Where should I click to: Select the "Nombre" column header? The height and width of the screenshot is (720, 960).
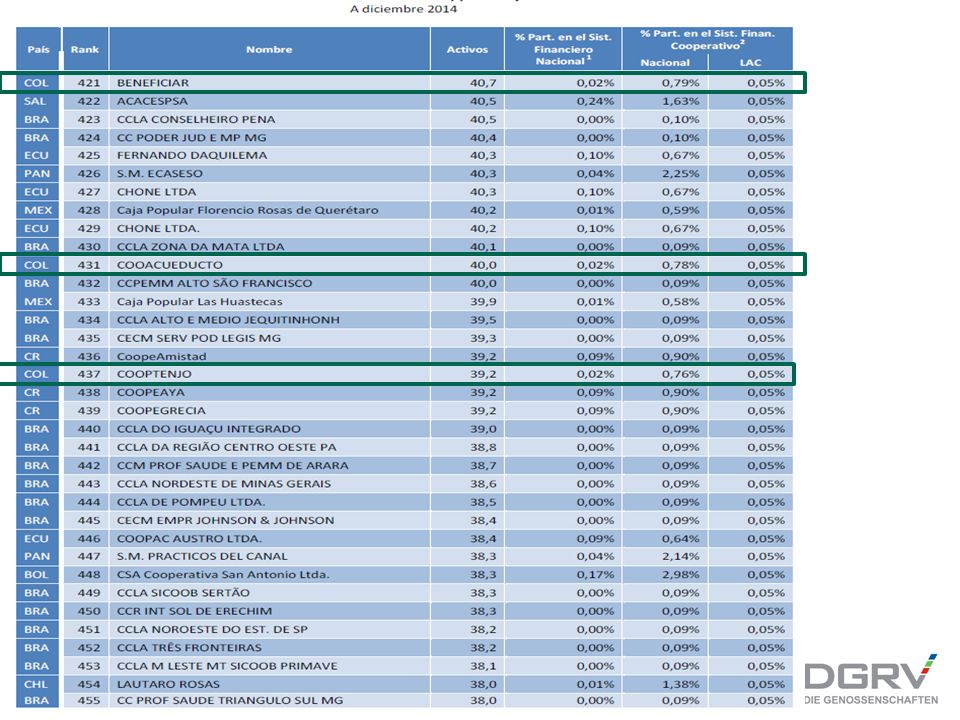click(269, 49)
